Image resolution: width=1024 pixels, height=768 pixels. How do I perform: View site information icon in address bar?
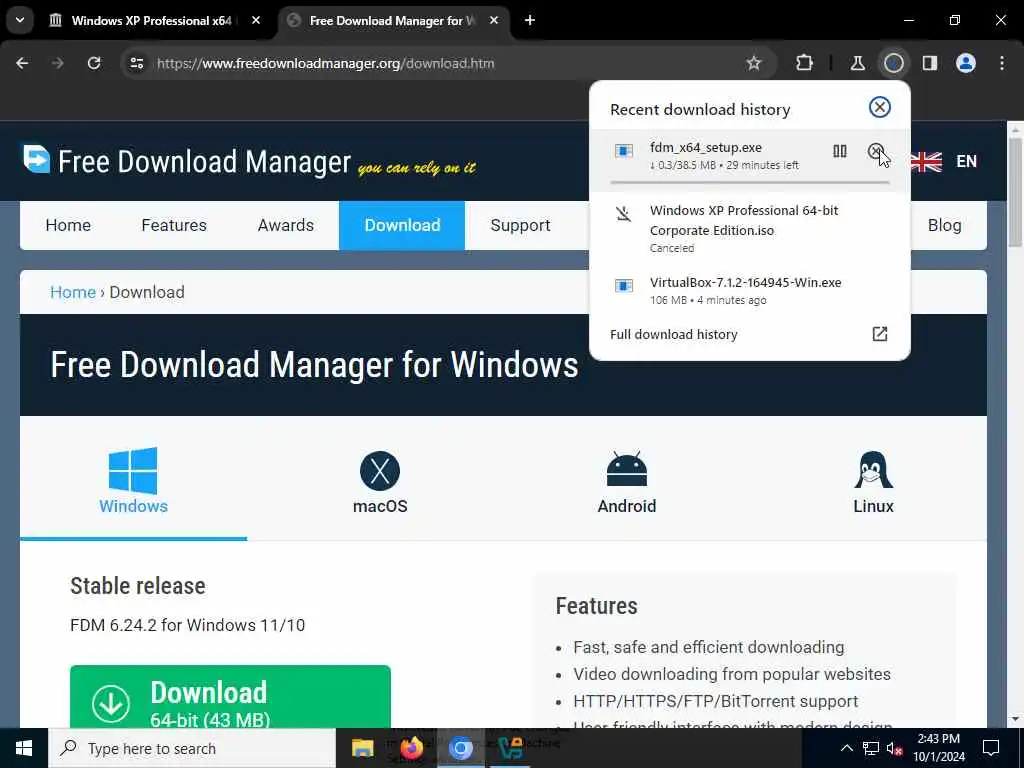pyautogui.click(x=136, y=63)
